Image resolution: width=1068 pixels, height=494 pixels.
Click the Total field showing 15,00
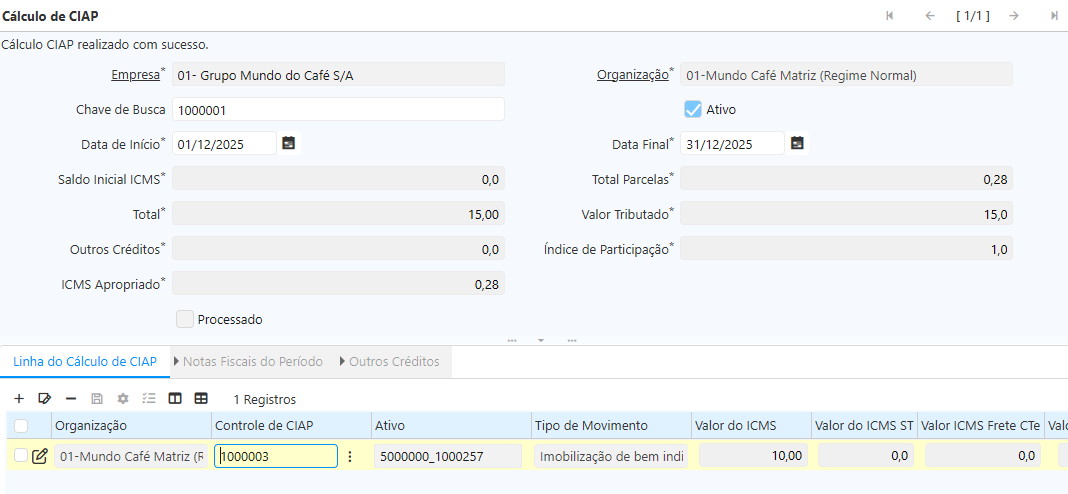(x=339, y=213)
